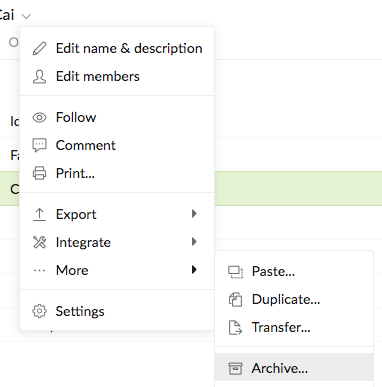Expand the Export submenu arrow

coord(194,214)
